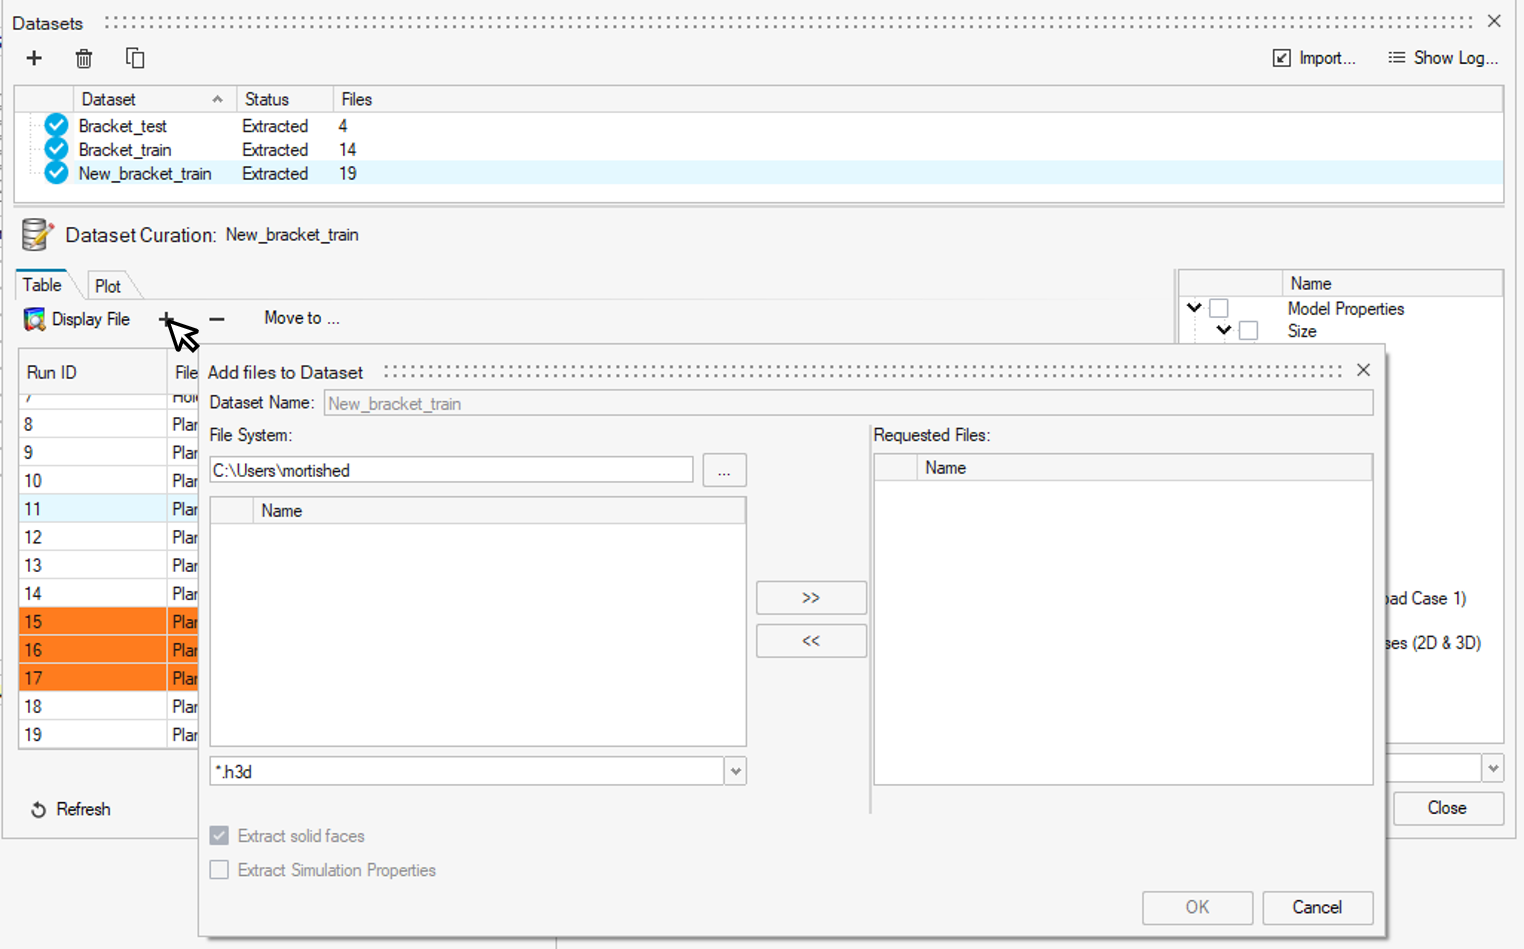Click the duplicate dataset copy icon
Viewport: 1524px width, 949px height.
click(x=135, y=58)
